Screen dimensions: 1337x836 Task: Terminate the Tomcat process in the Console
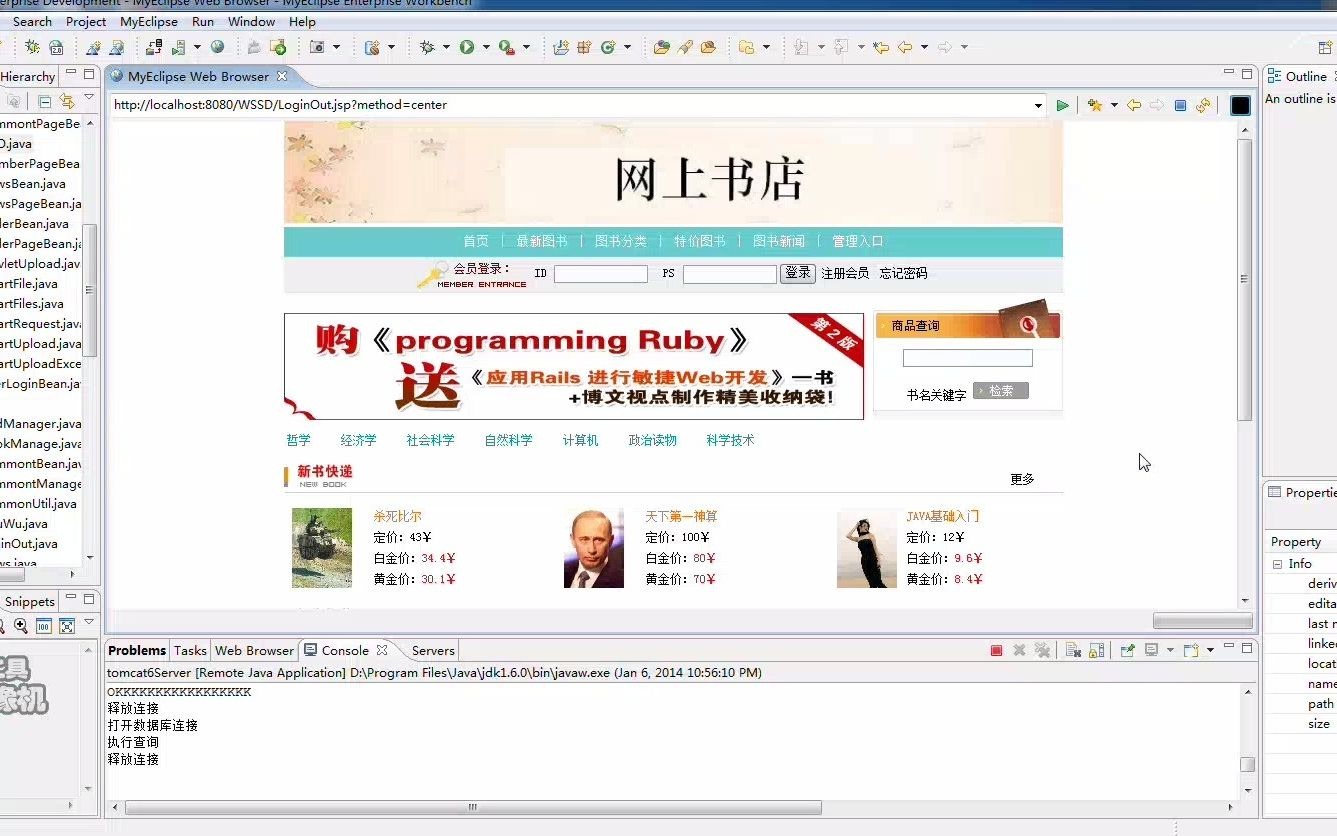pyautogui.click(x=998, y=649)
